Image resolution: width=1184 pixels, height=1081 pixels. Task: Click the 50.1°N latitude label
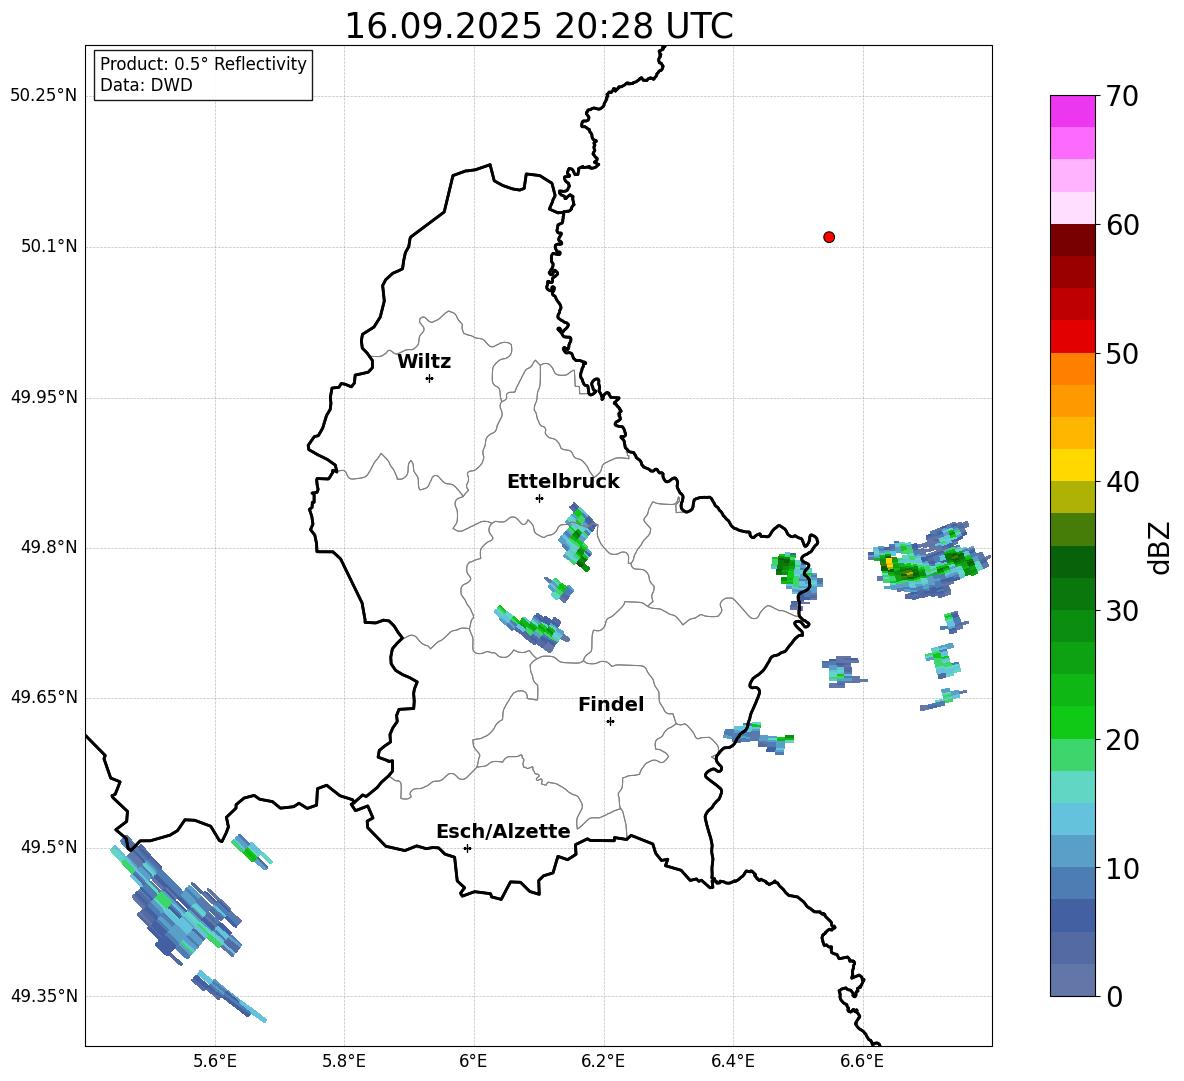pyautogui.click(x=49, y=247)
